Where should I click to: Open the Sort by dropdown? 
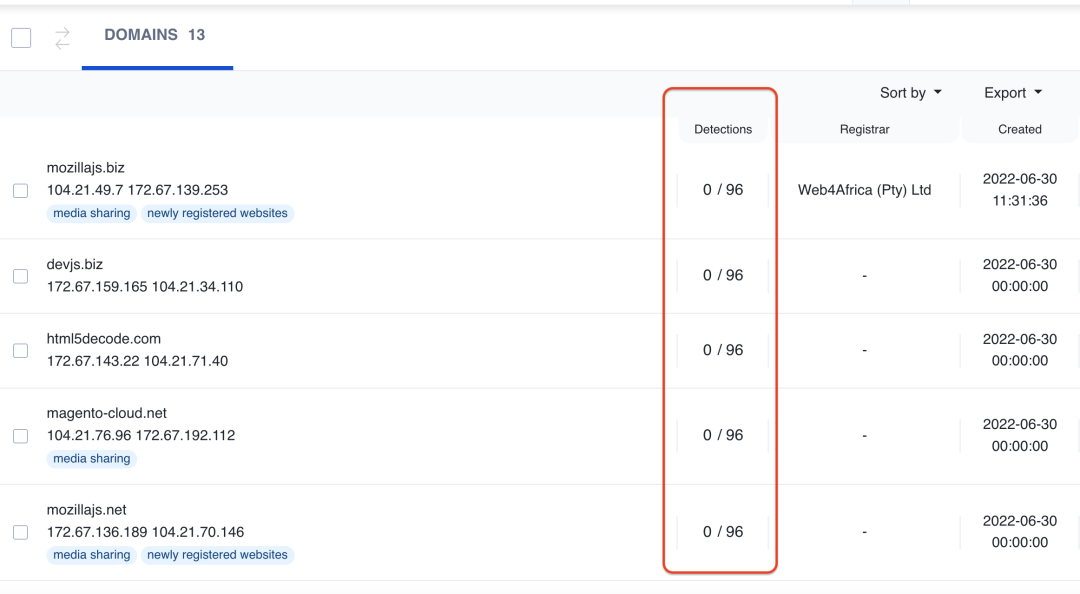click(910, 93)
